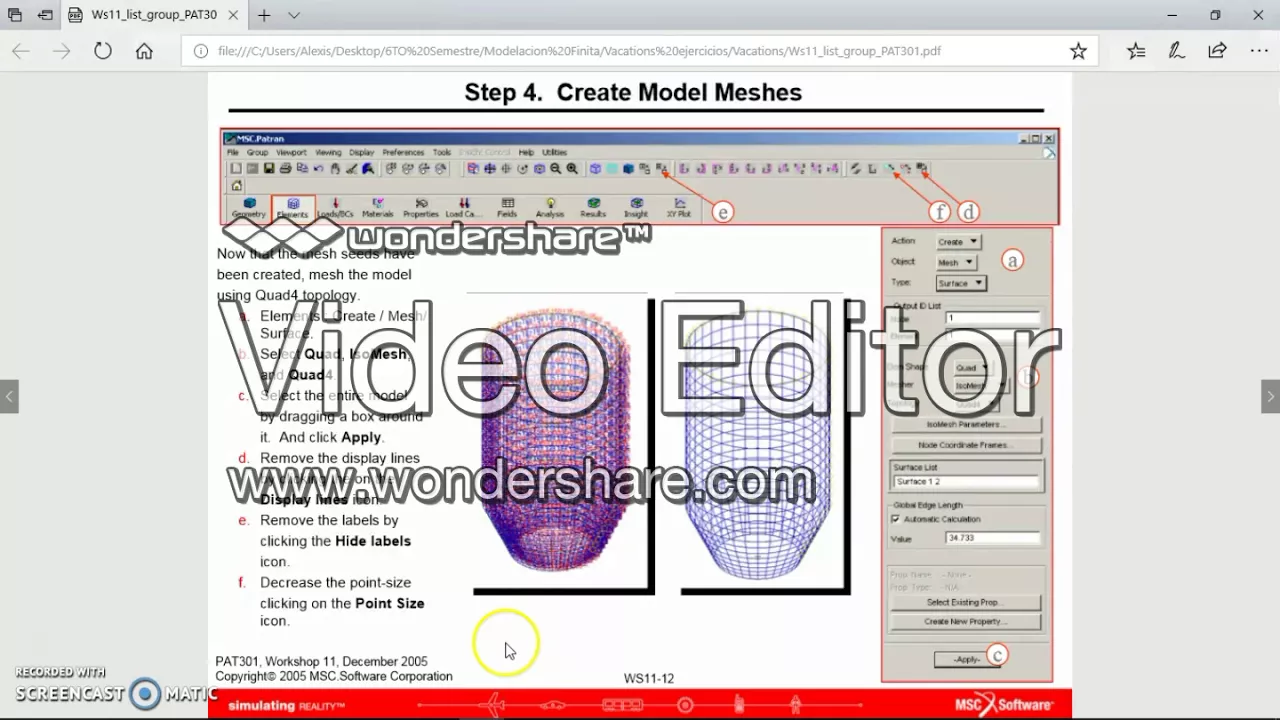Open Patran Viewing menu
1280x720 pixels.
click(328, 152)
